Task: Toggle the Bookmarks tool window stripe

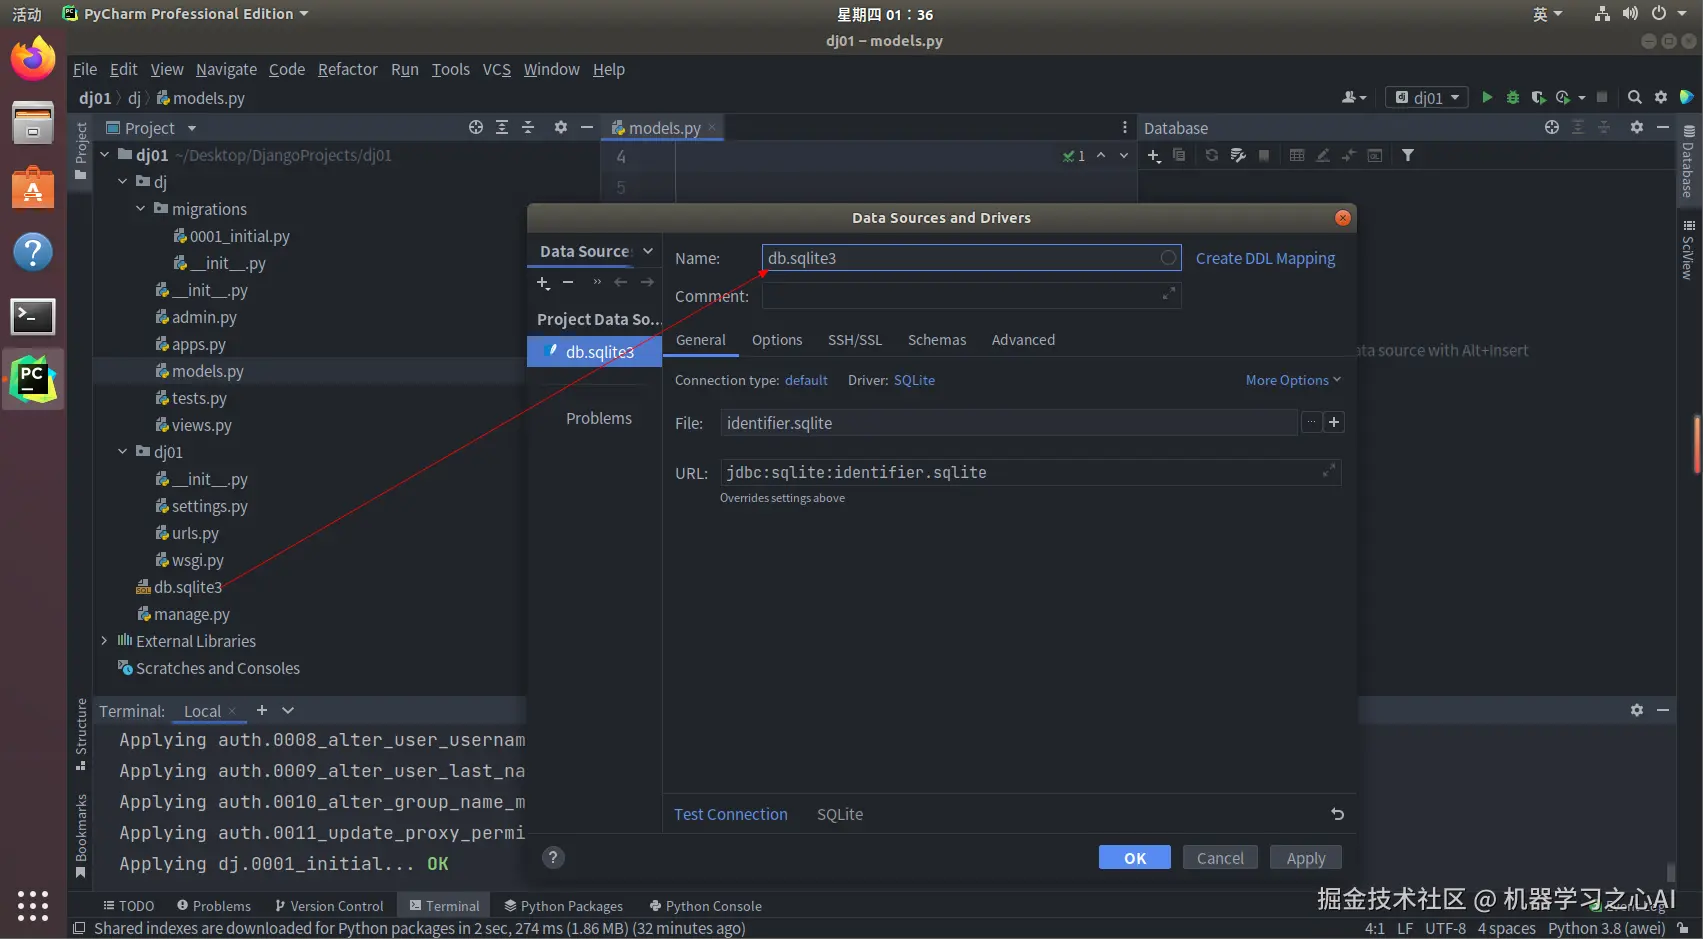Action: (x=81, y=834)
